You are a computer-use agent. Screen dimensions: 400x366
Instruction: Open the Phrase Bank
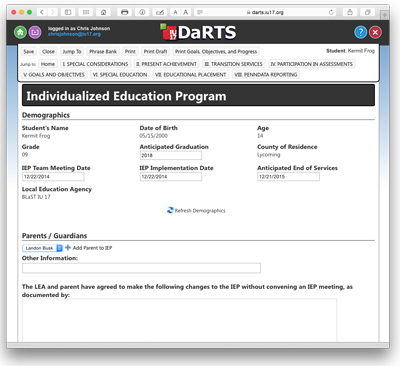pyautogui.click(x=103, y=51)
